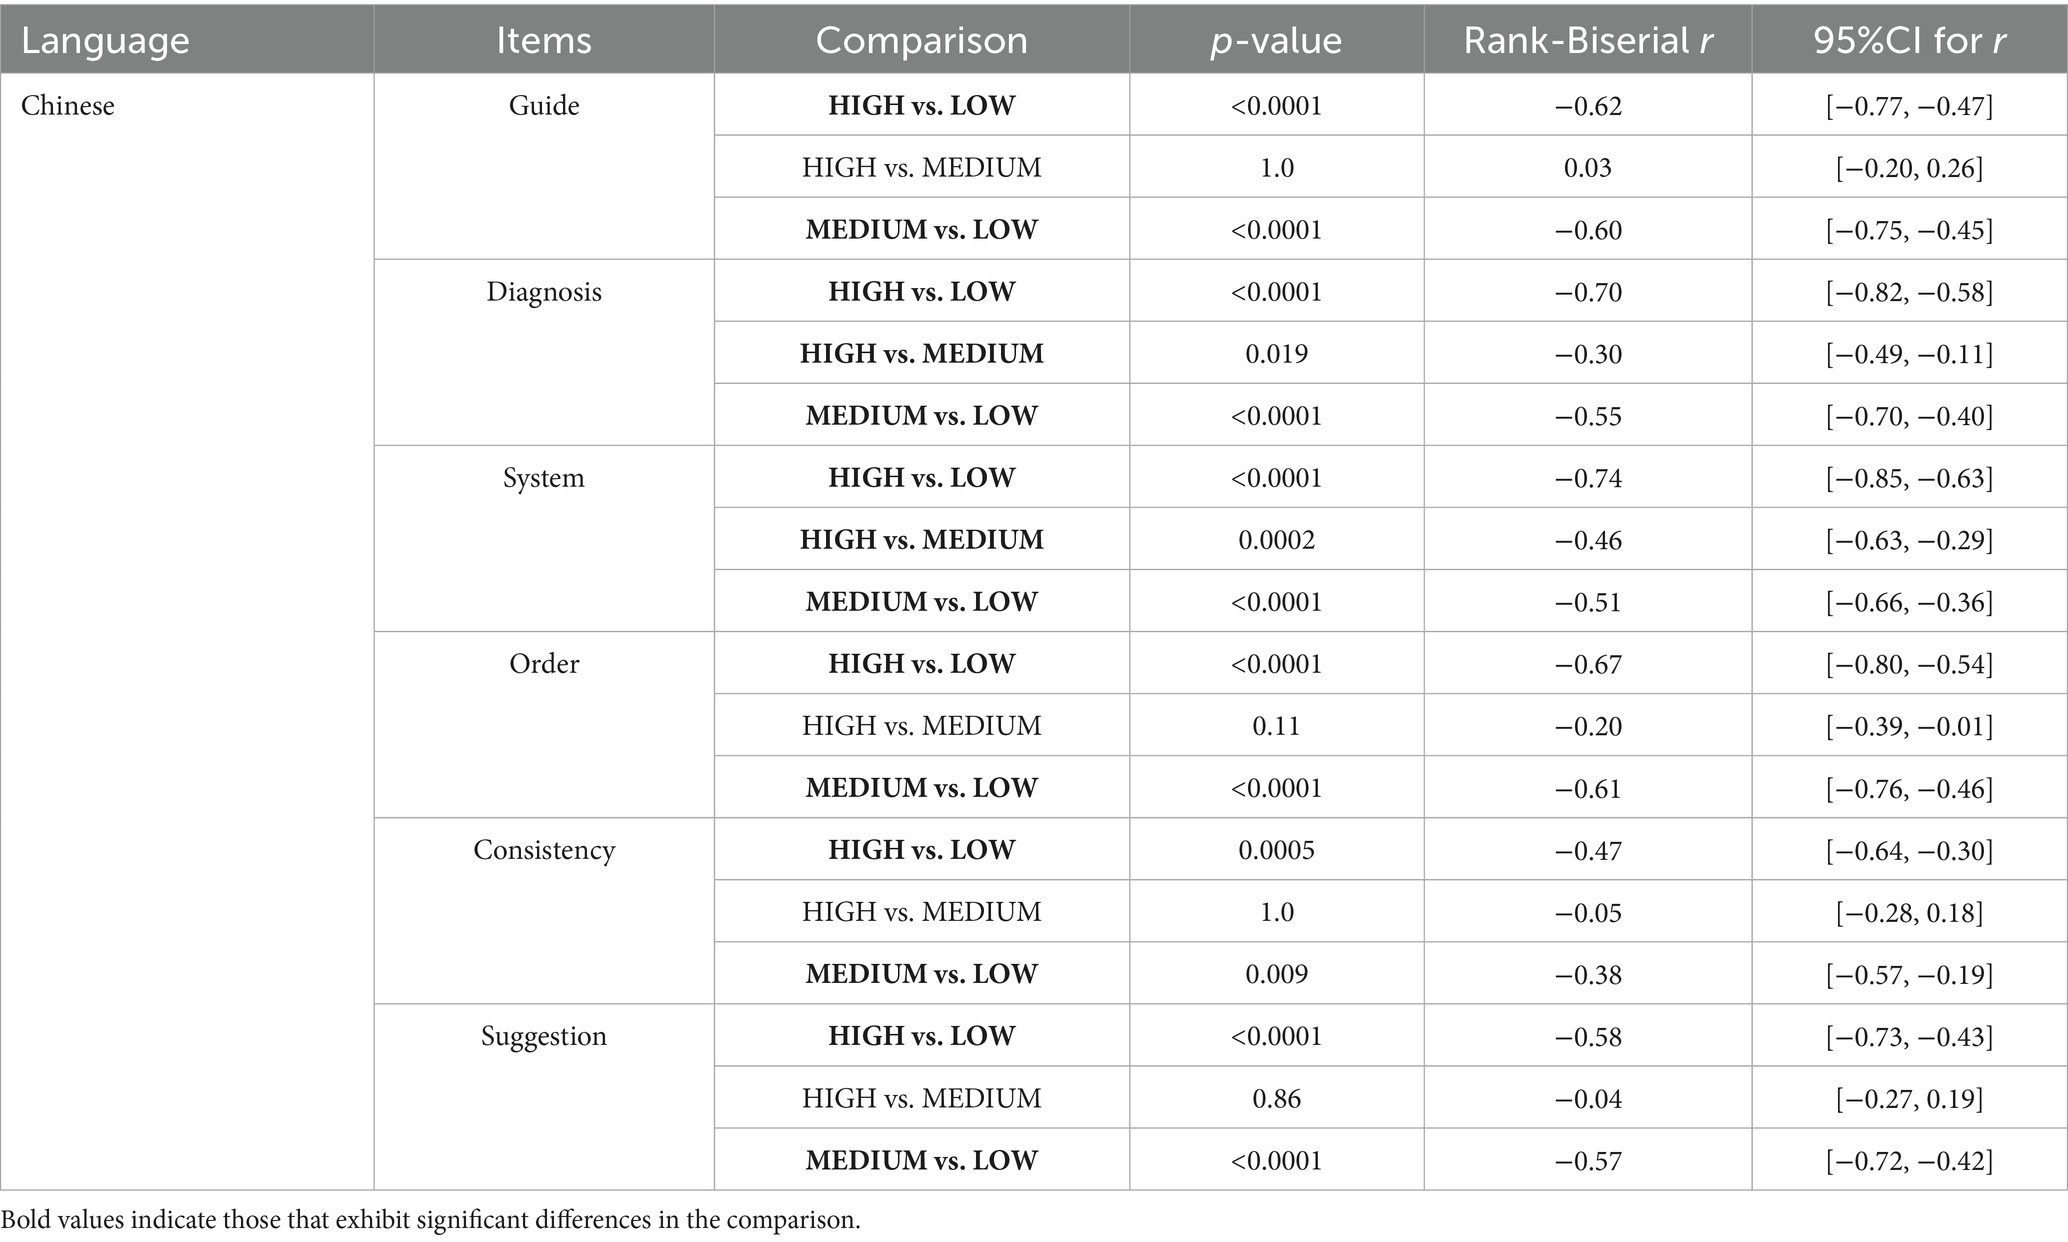
Task: Select the Order item cell
Action: [544, 664]
